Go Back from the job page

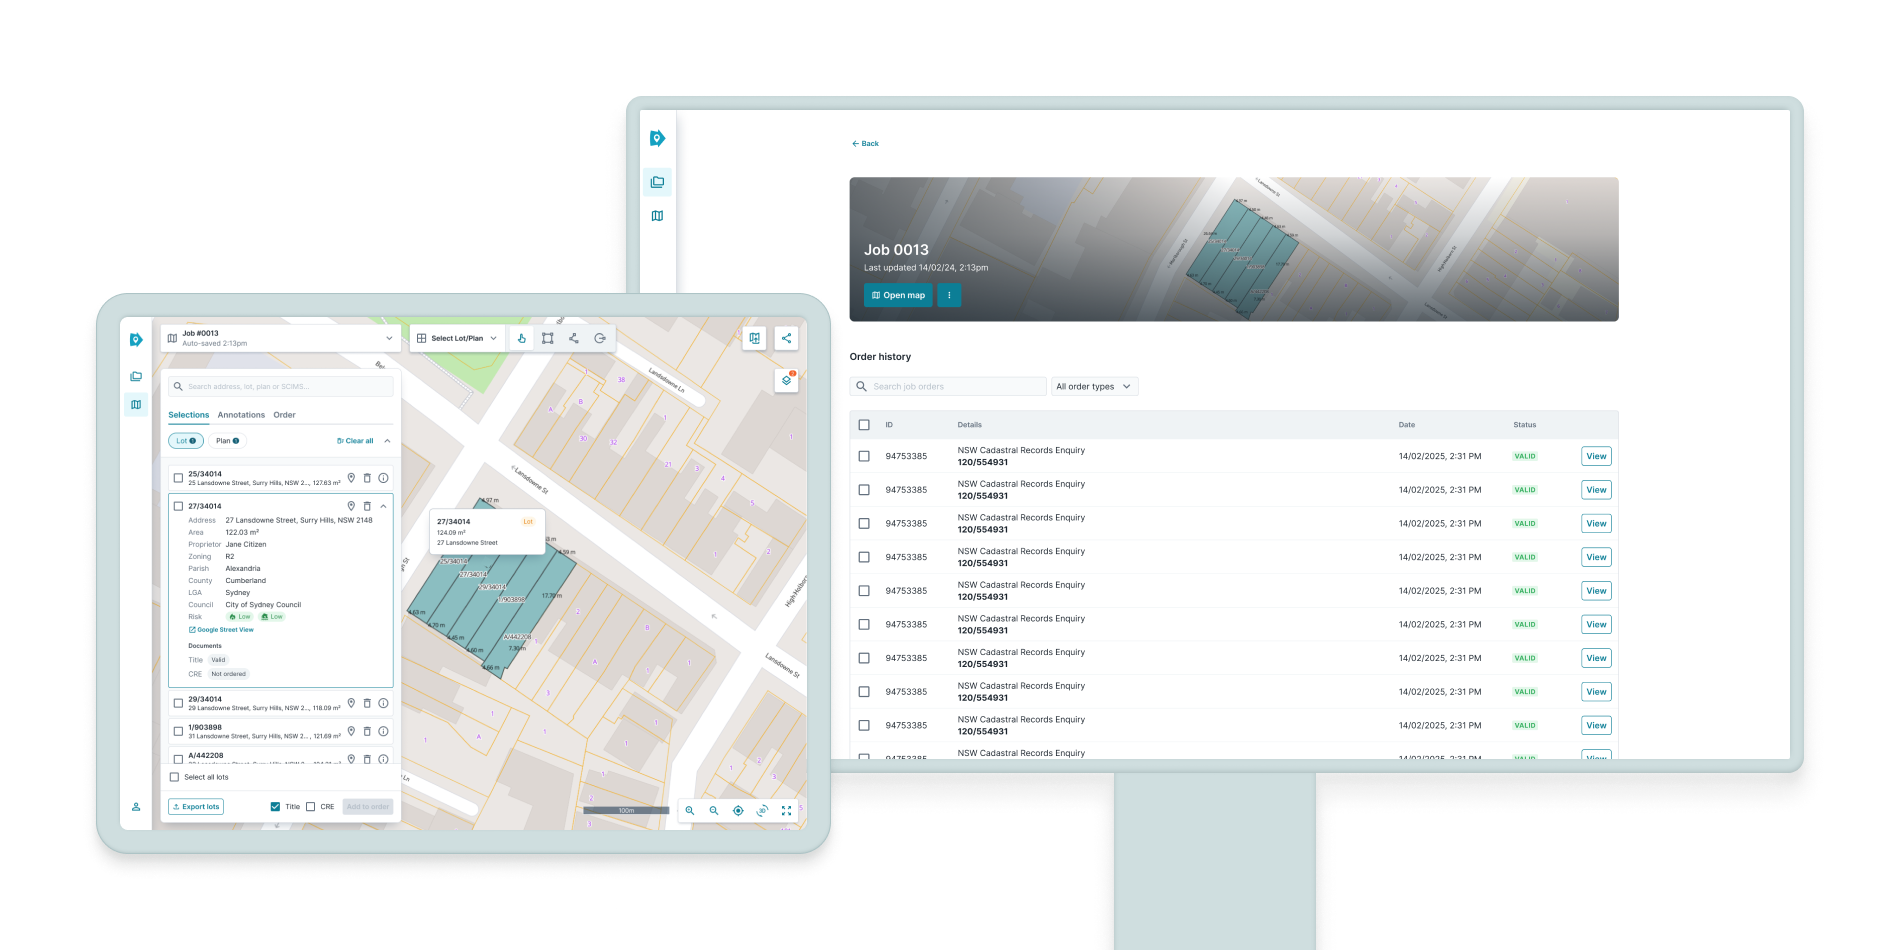(865, 144)
